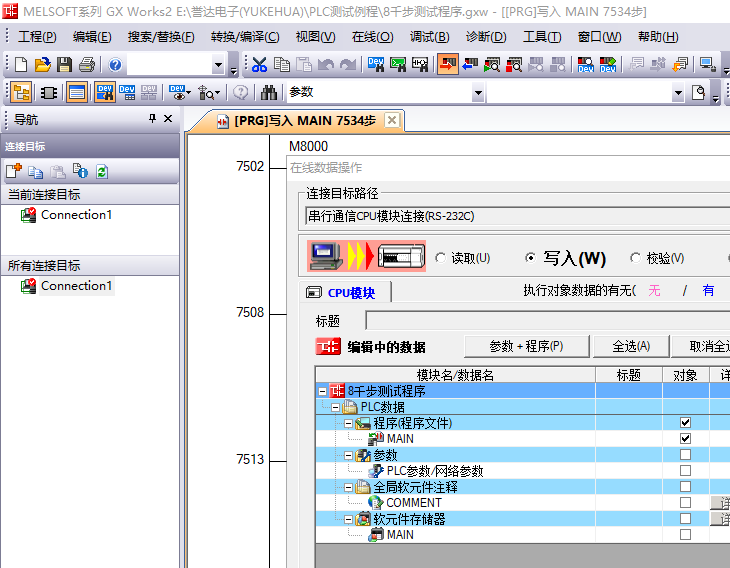The width and height of the screenshot is (730, 568).
Task: Click the Copy icon in the toolbar
Action: [x=281, y=64]
